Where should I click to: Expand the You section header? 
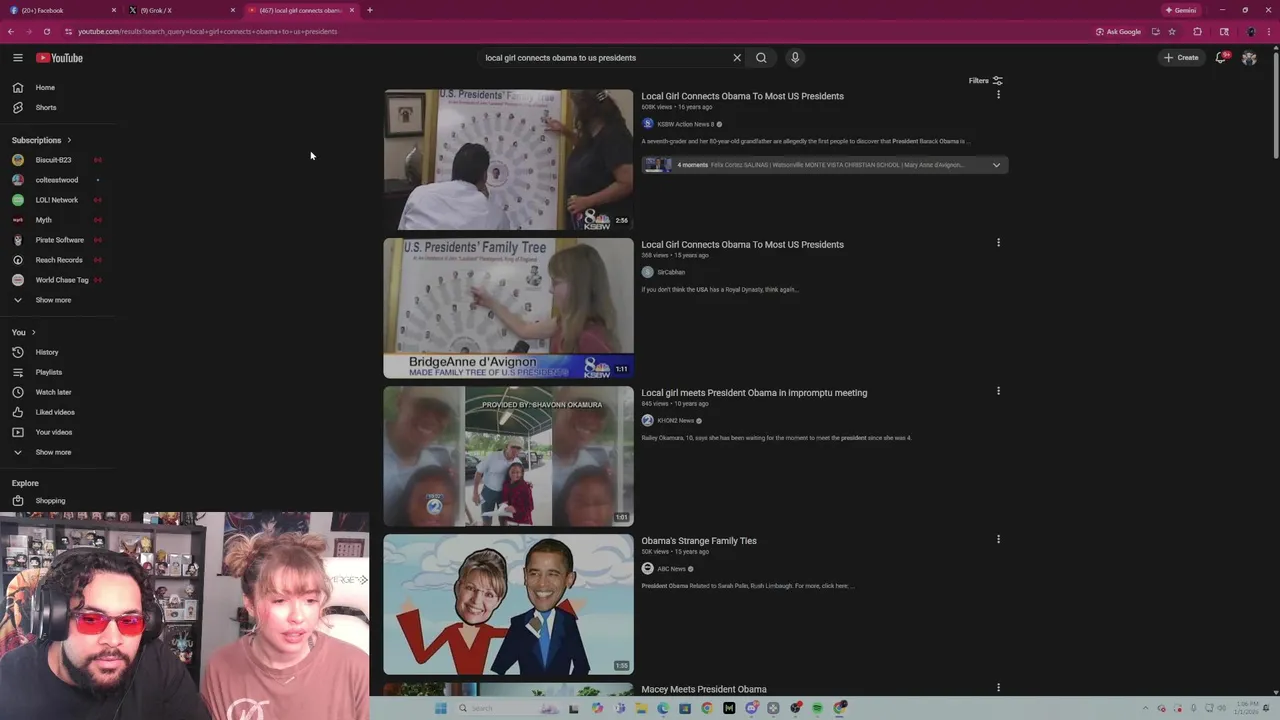tap(24, 332)
